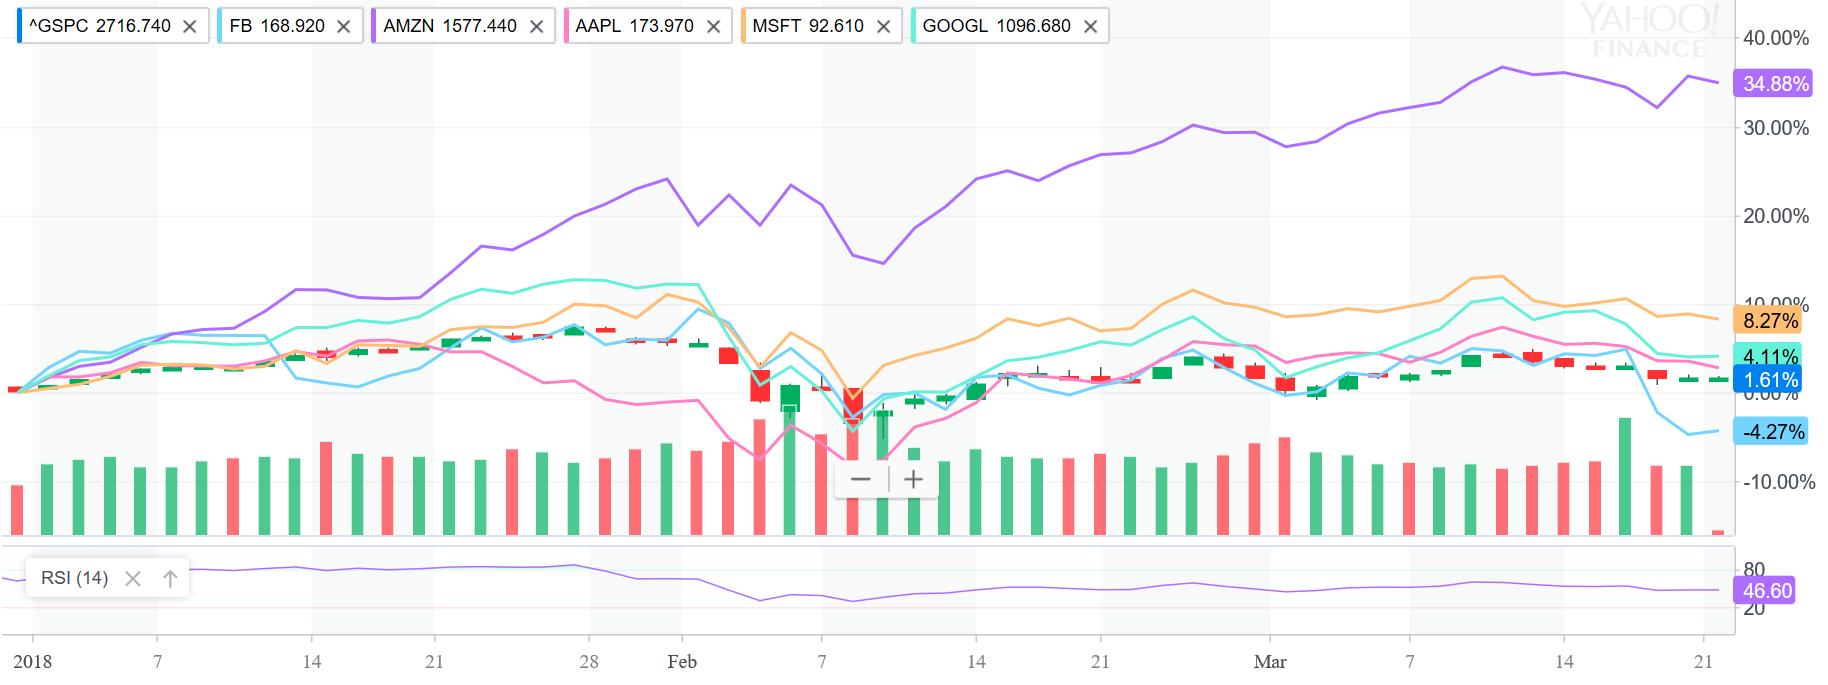Screen dimensions: 1828x685
Task: Click the Mar label on time axis
Action: 1270,661
